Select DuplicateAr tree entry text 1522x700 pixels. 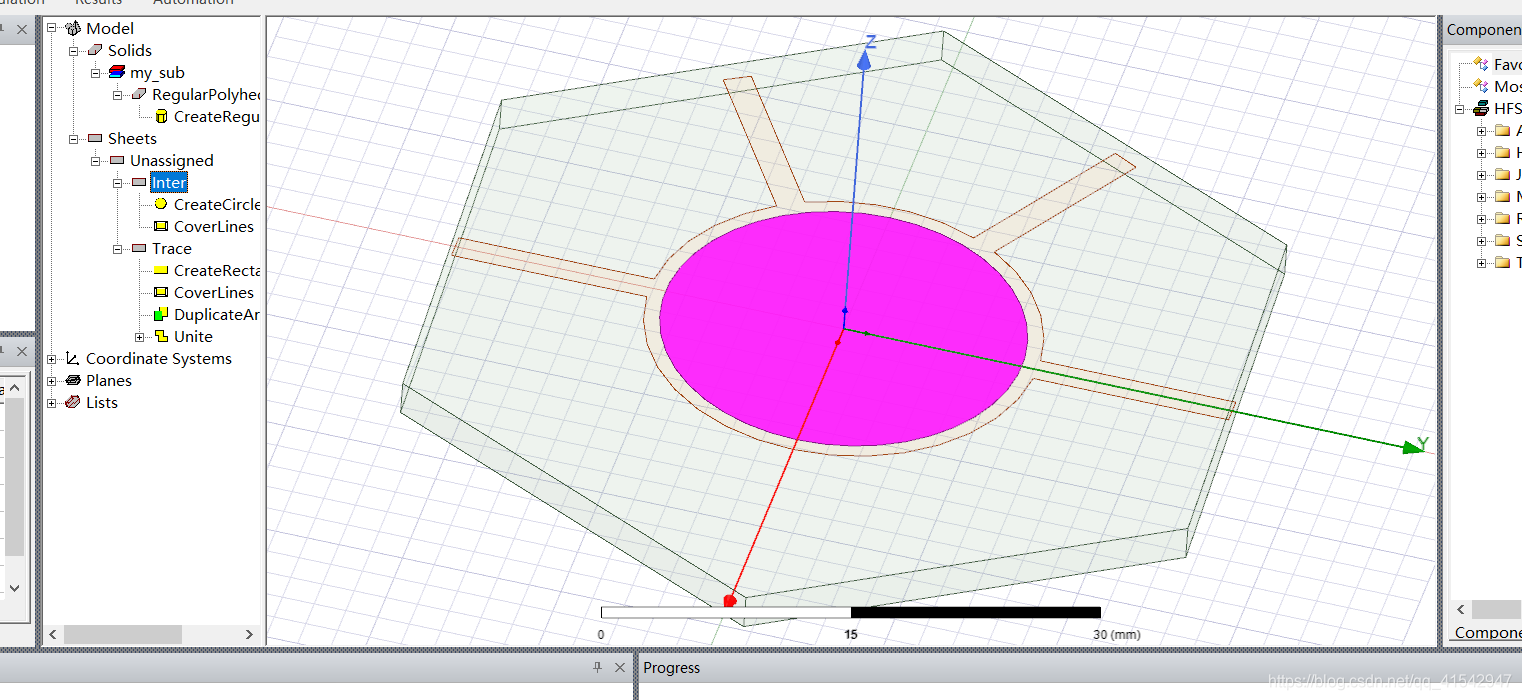pyautogui.click(x=216, y=314)
